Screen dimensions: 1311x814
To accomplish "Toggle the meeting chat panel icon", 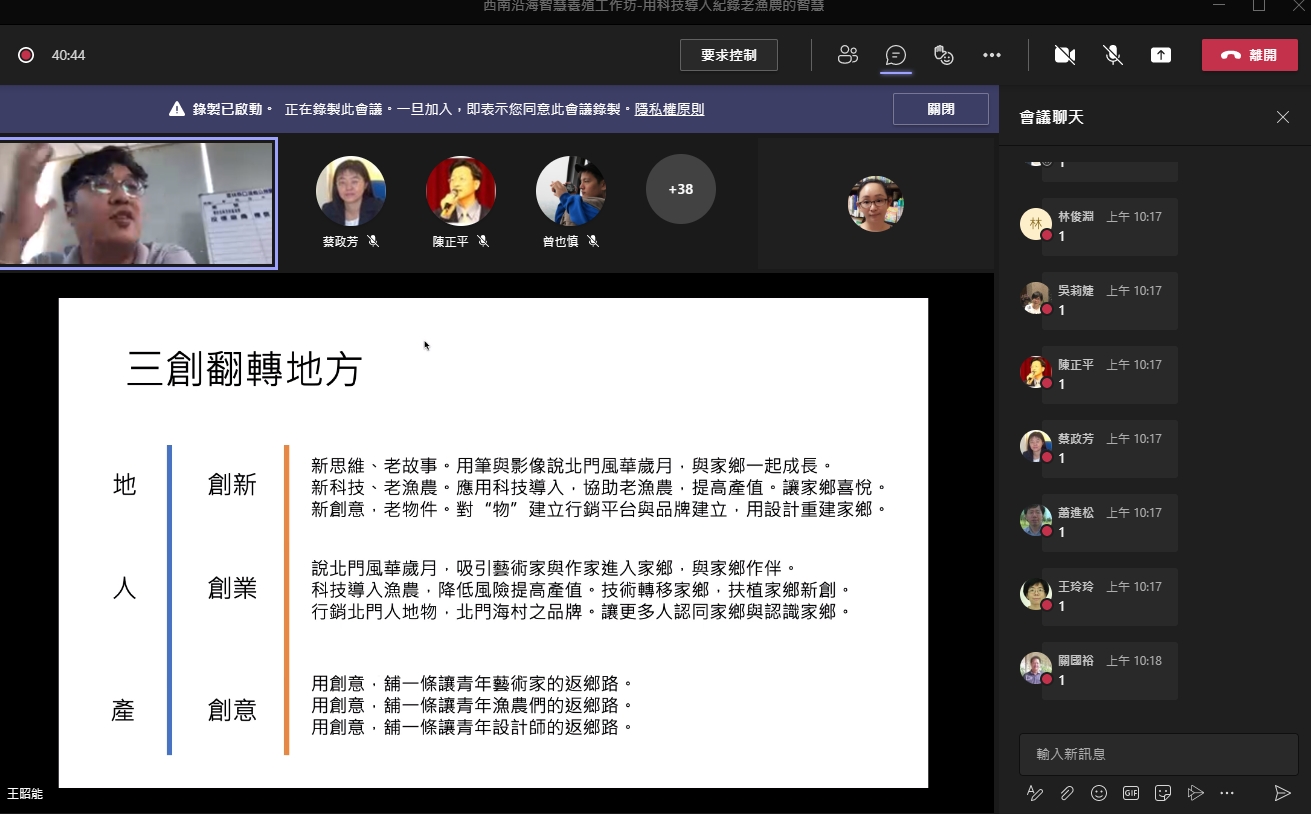I will pyautogui.click(x=896, y=55).
